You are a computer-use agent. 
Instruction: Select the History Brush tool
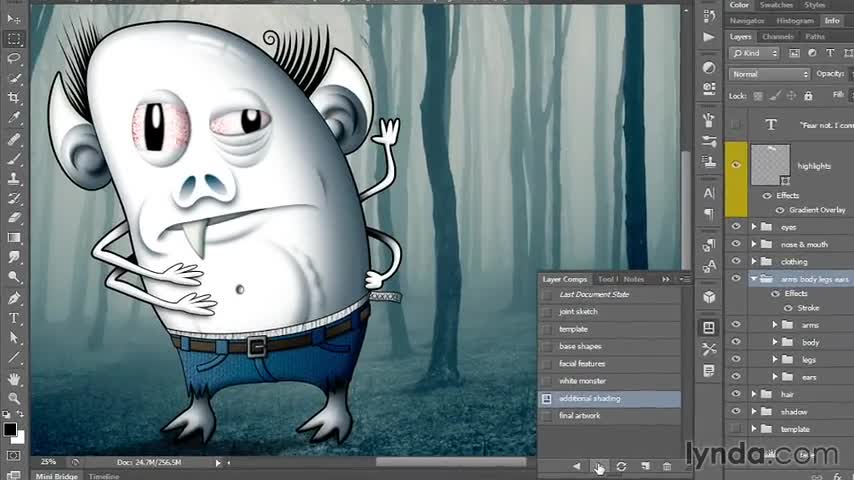click(x=14, y=198)
